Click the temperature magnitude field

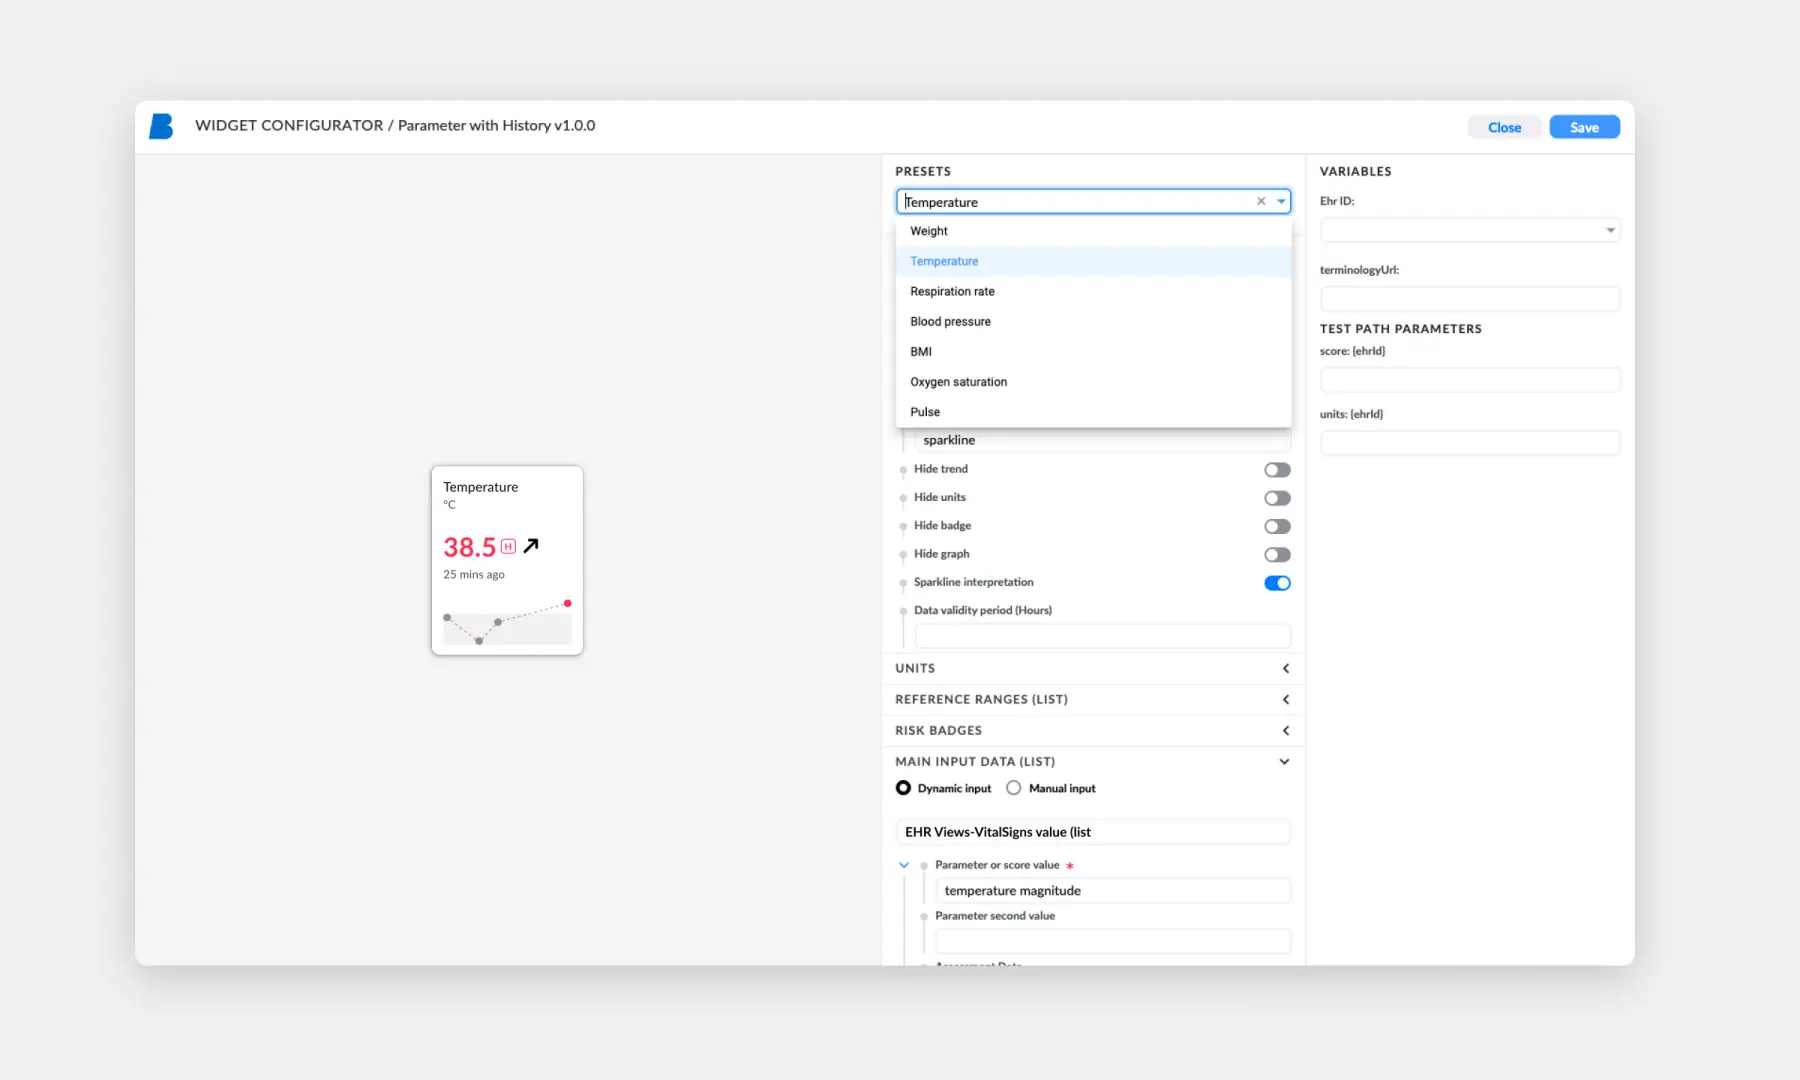pyautogui.click(x=1113, y=890)
